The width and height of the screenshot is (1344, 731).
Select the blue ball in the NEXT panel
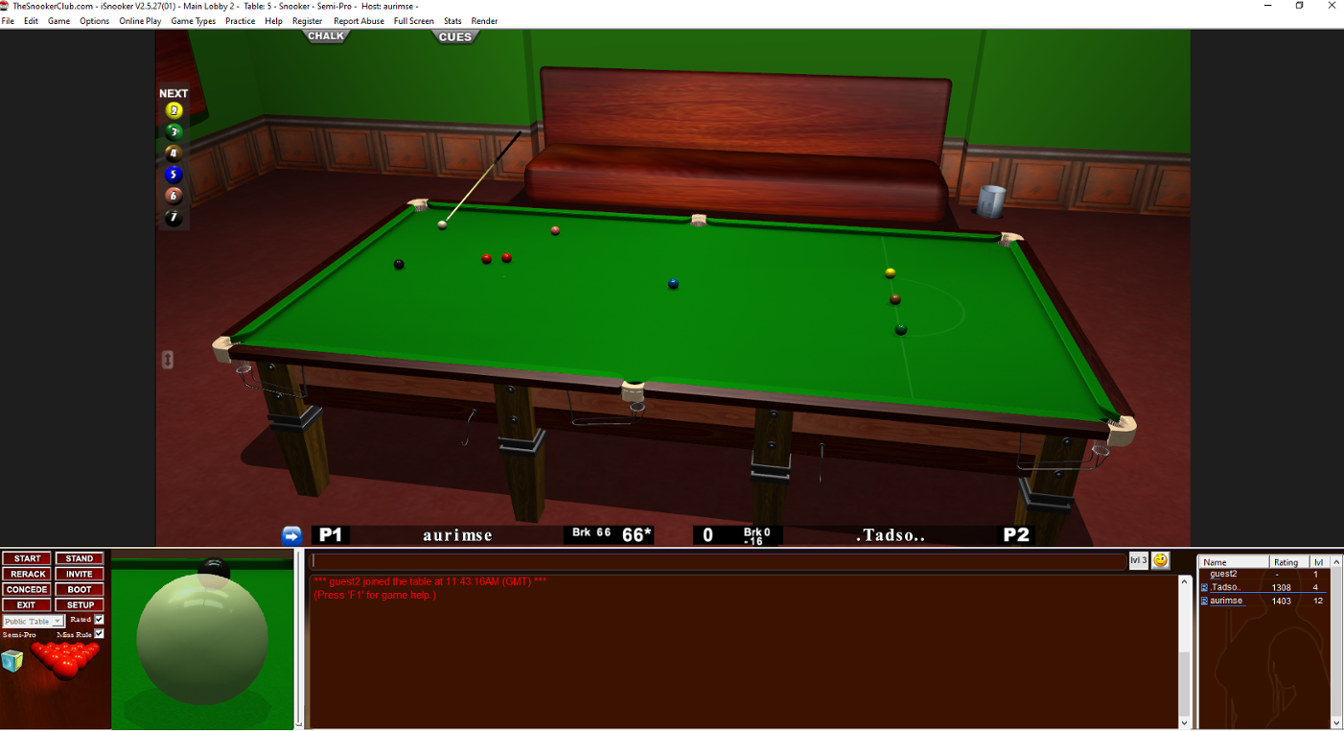point(172,173)
